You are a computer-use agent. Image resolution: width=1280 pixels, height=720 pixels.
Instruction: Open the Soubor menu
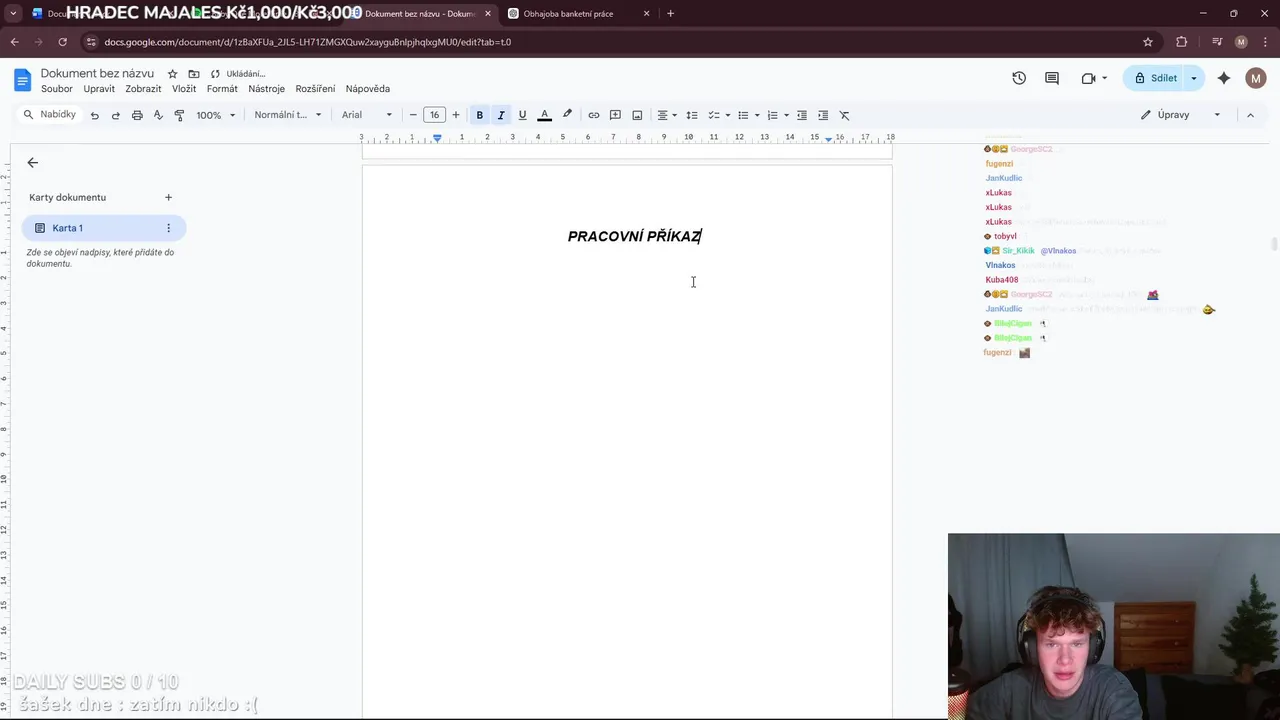(57, 89)
